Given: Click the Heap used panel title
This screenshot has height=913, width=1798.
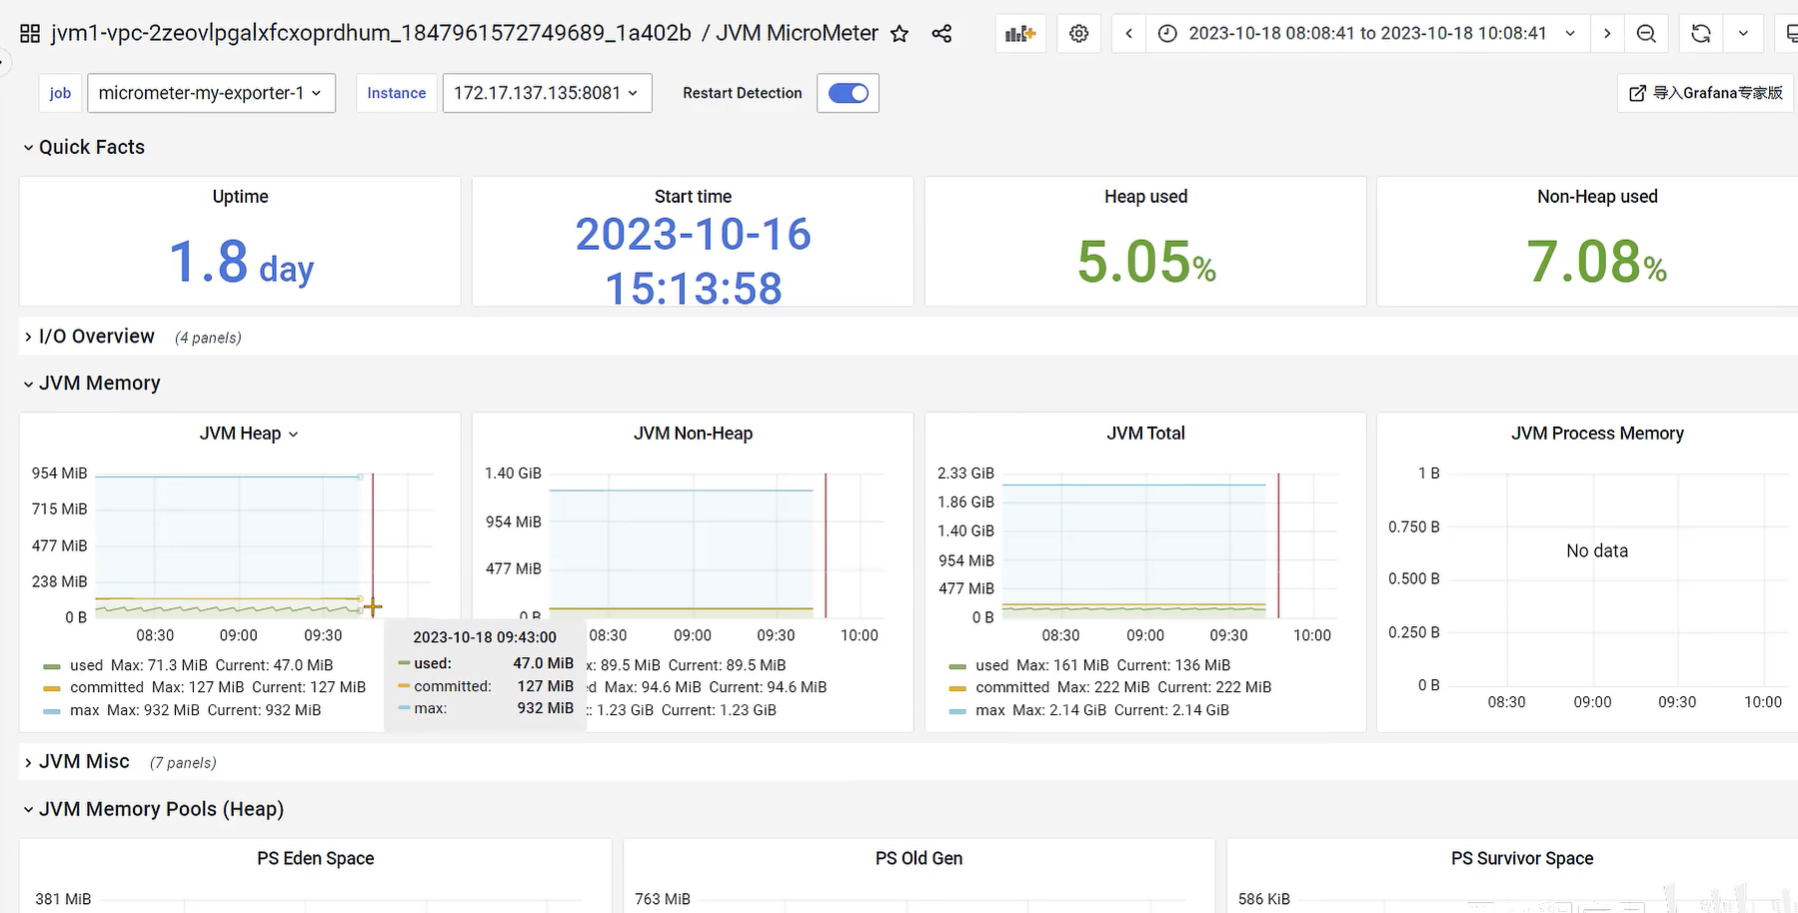Looking at the screenshot, I should (1146, 196).
